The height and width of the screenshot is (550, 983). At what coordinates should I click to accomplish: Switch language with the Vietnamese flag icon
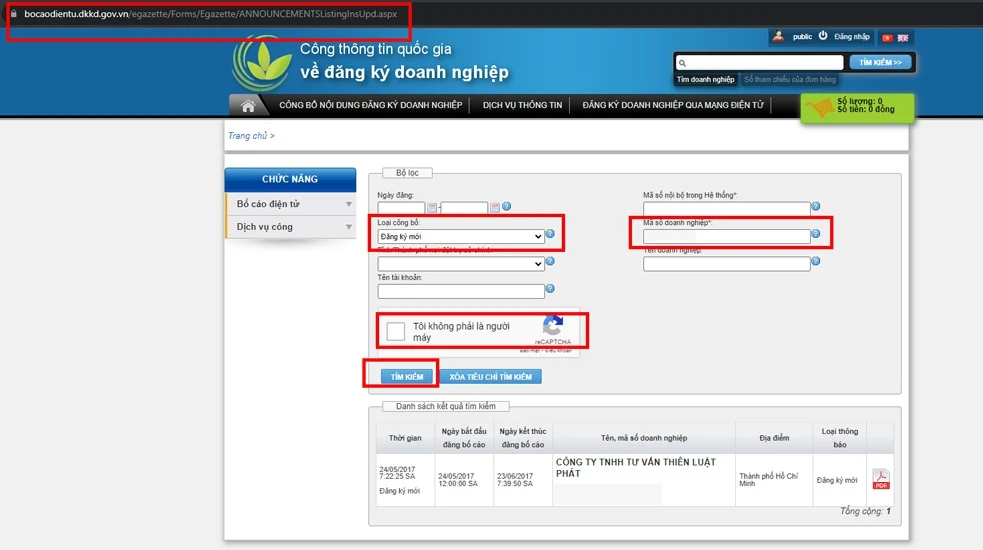886,38
